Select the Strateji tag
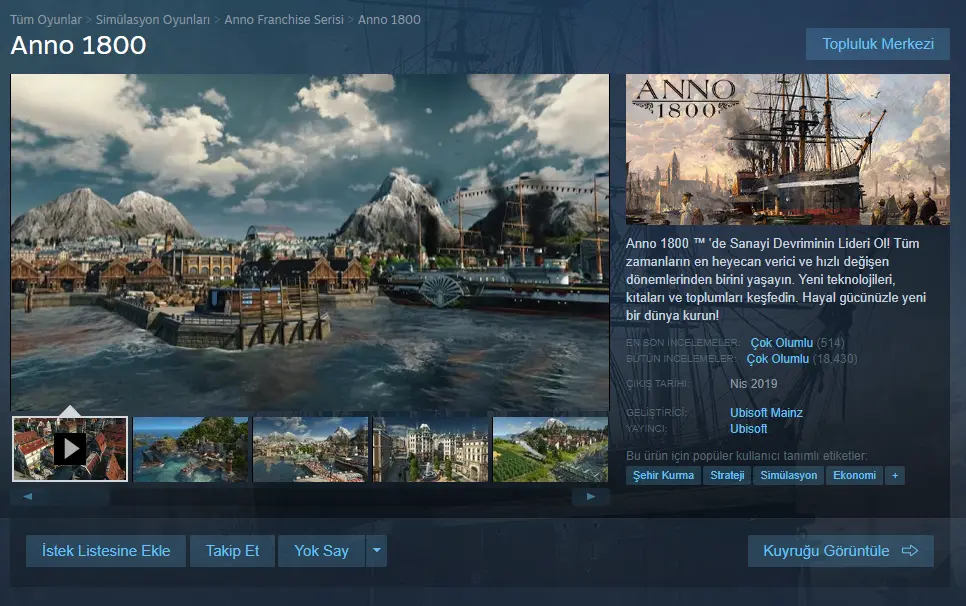The width and height of the screenshot is (966, 606). 727,475
